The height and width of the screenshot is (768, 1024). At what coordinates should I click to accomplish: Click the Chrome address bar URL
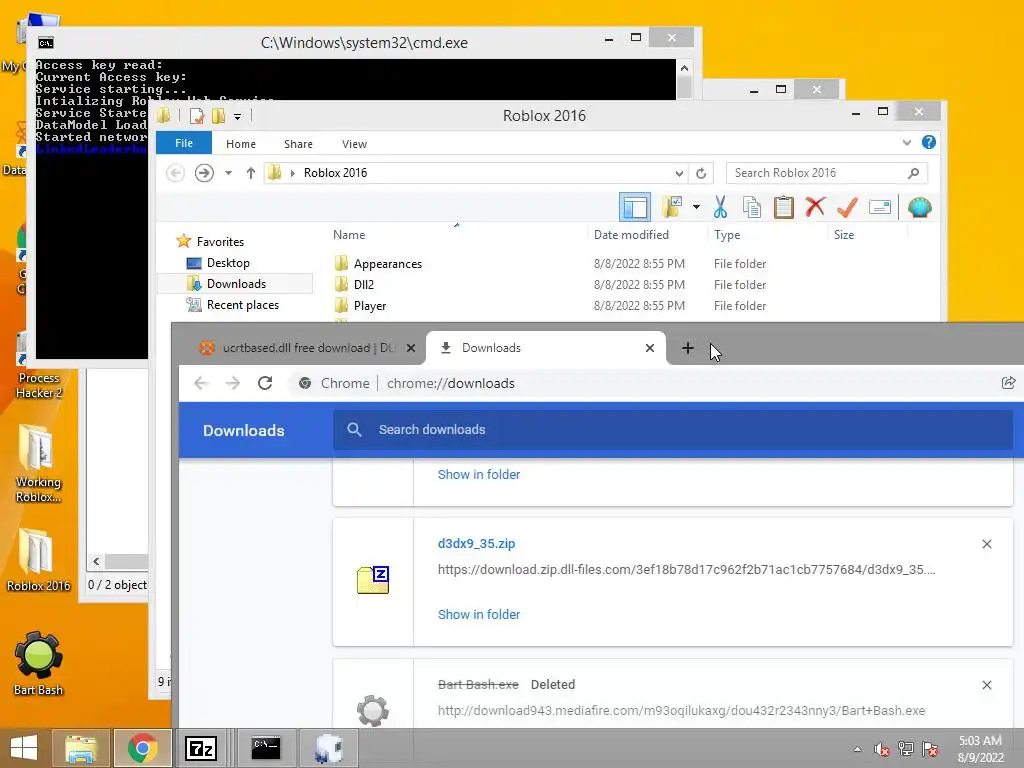point(451,383)
